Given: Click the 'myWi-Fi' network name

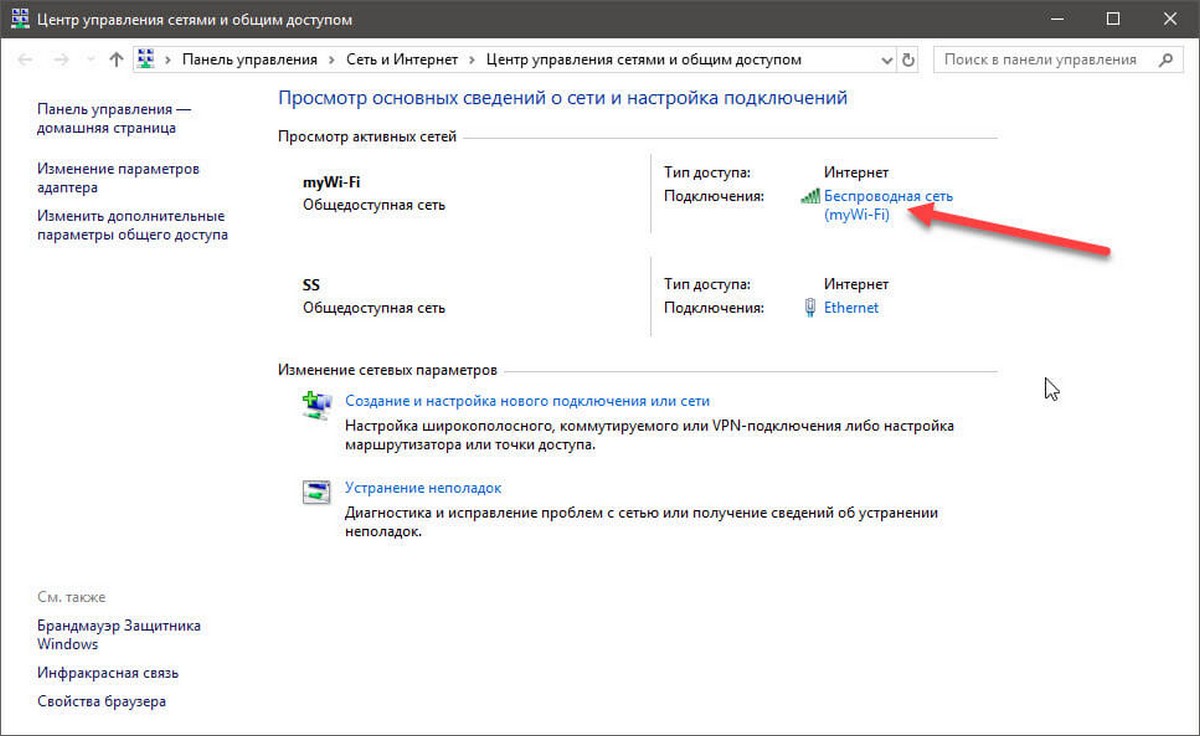Looking at the screenshot, I should (330, 183).
